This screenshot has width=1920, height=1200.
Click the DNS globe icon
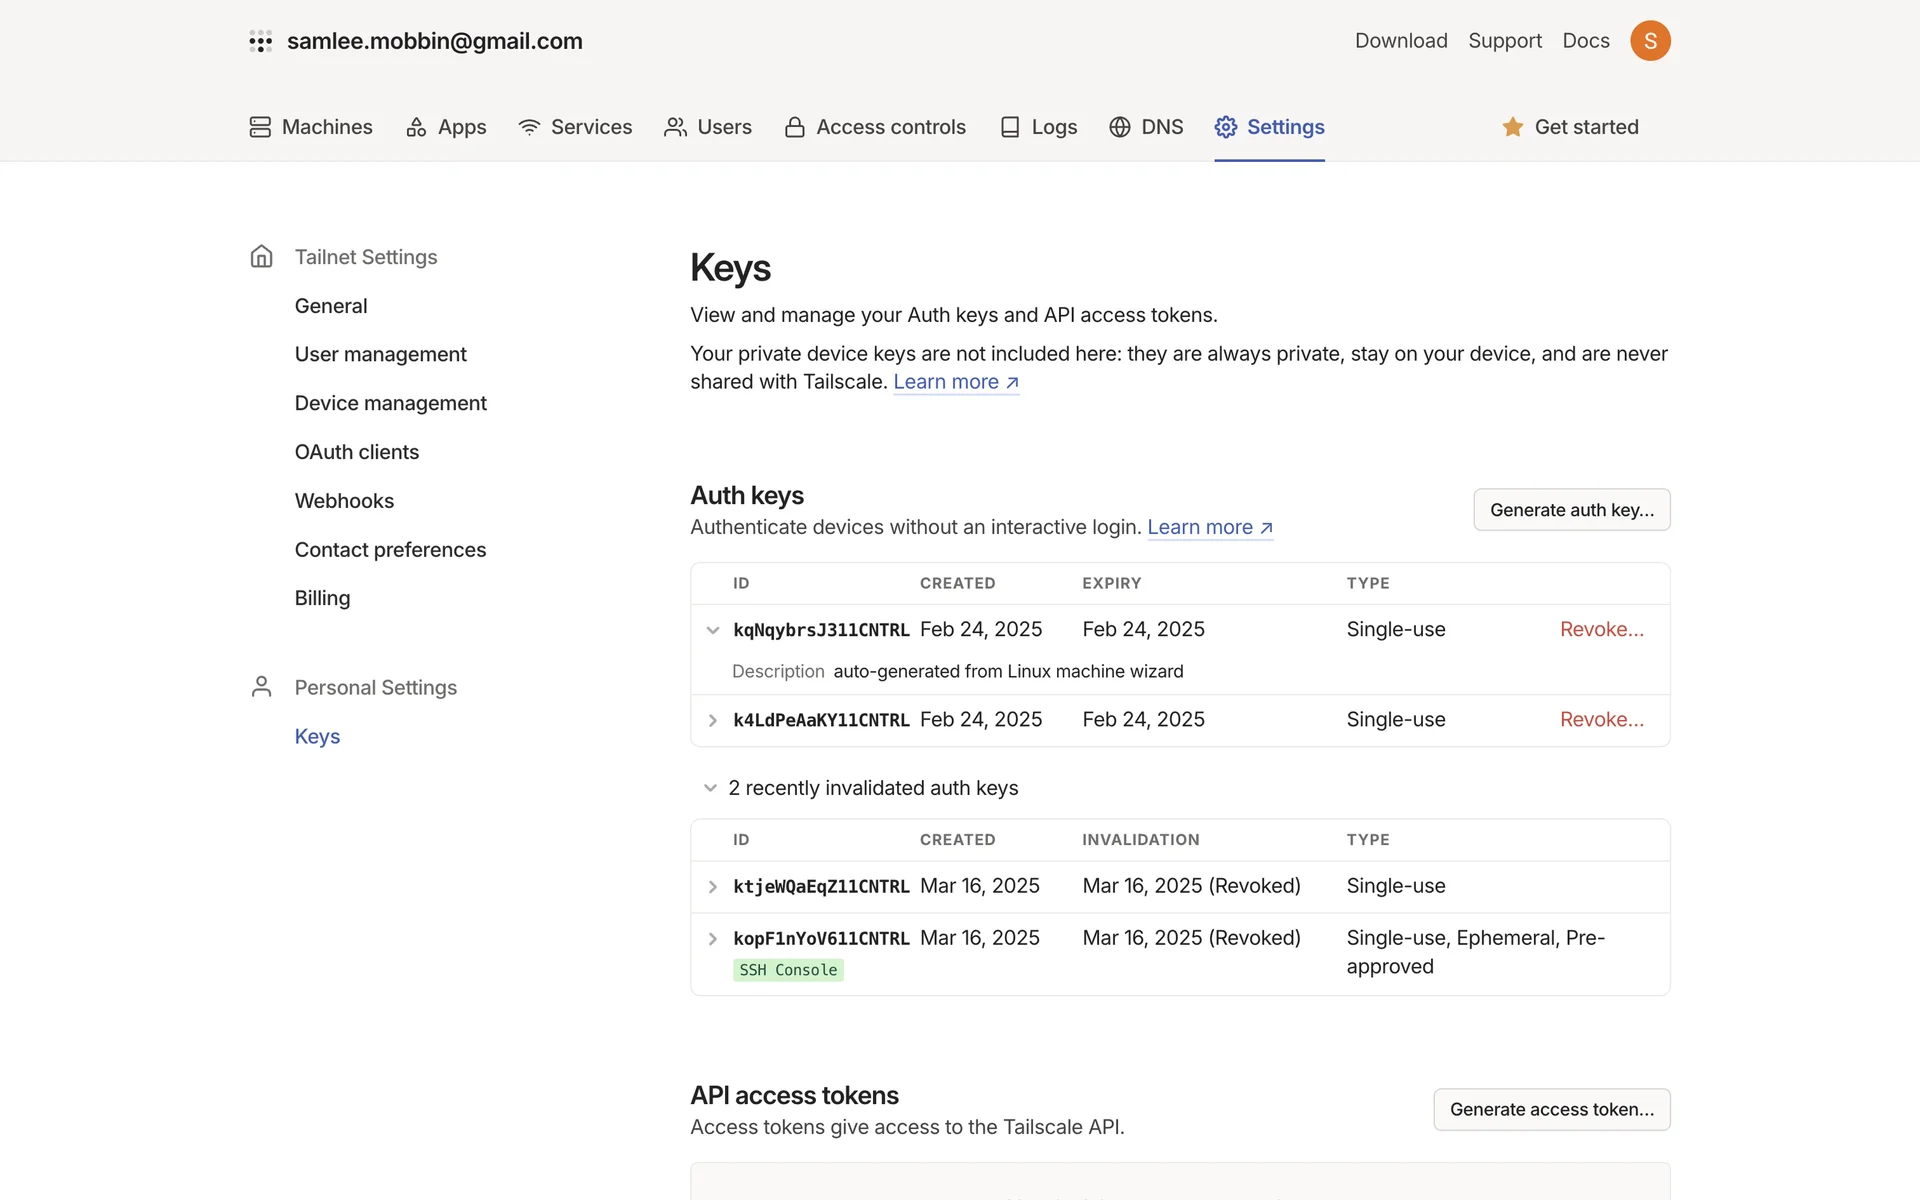pyautogui.click(x=1120, y=127)
